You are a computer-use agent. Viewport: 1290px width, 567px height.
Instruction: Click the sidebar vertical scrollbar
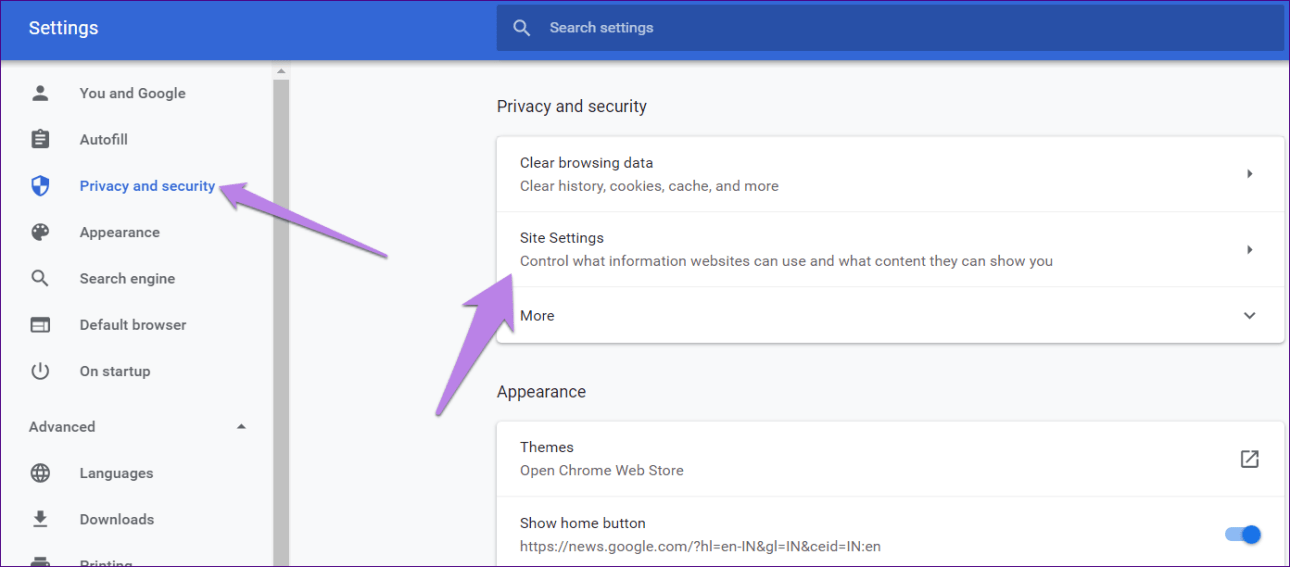pyautogui.click(x=281, y=300)
